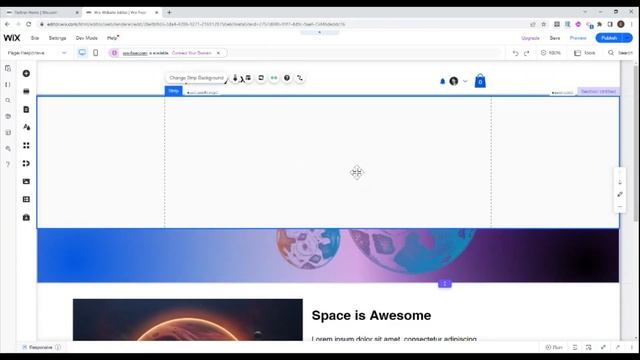This screenshot has width=640, height=360.
Task: Open the Site Design text-and-drop icon
Action: [26, 127]
